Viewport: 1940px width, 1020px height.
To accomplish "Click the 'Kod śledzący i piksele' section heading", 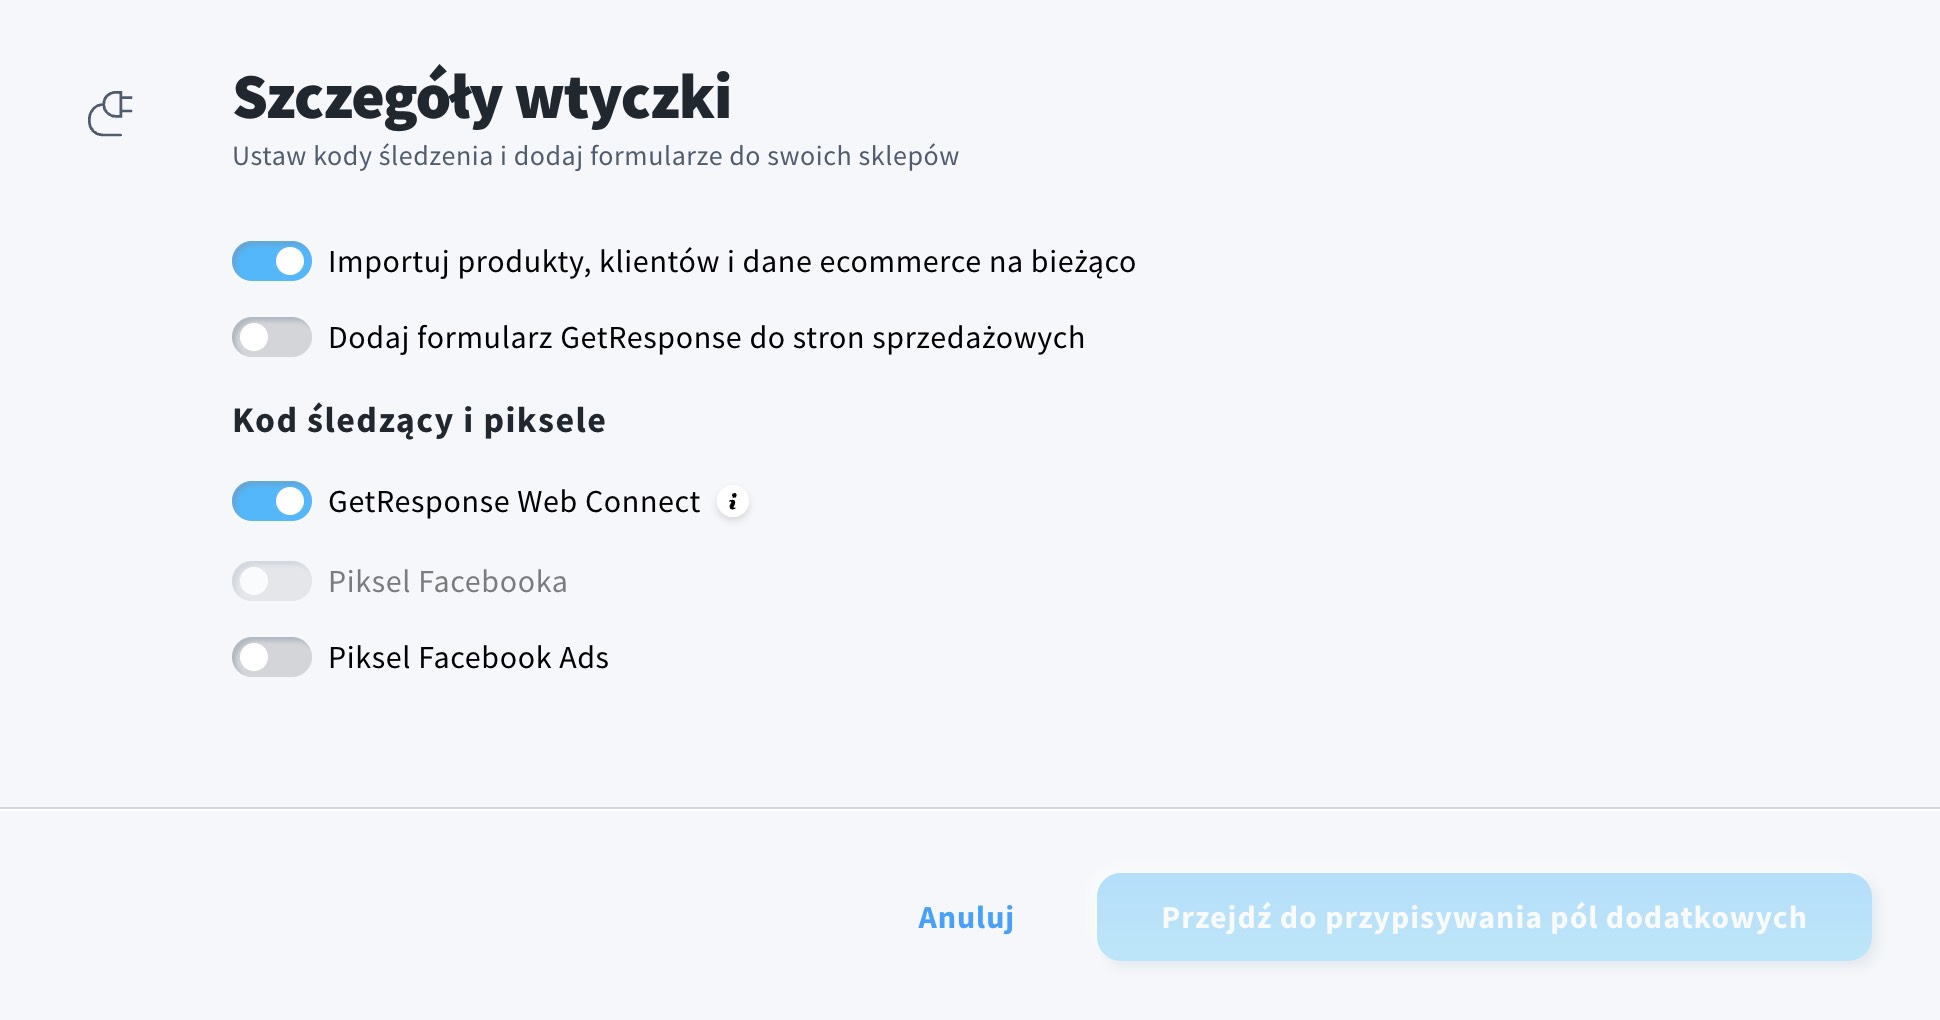I will point(419,420).
